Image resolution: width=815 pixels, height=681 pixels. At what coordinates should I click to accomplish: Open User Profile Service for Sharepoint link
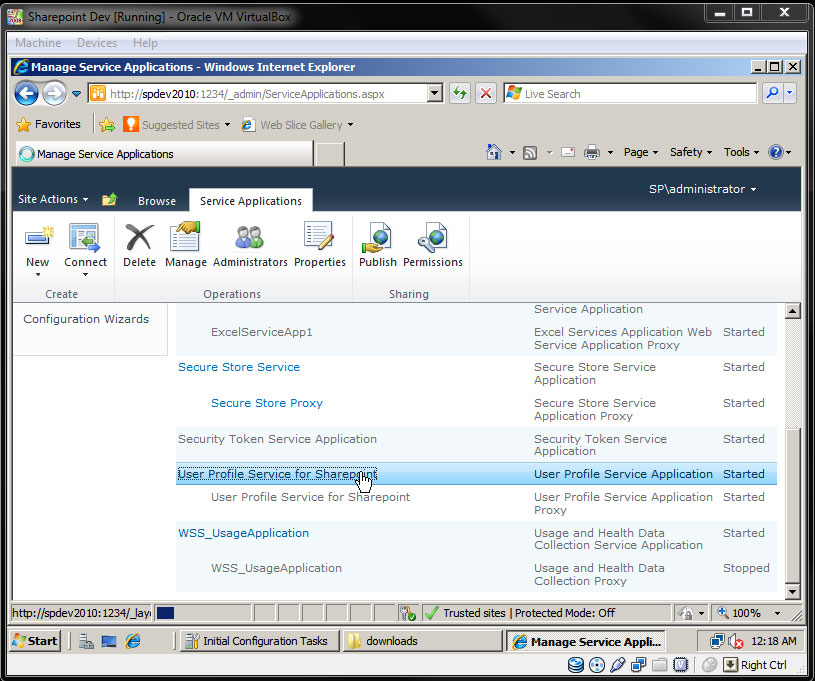(277, 474)
